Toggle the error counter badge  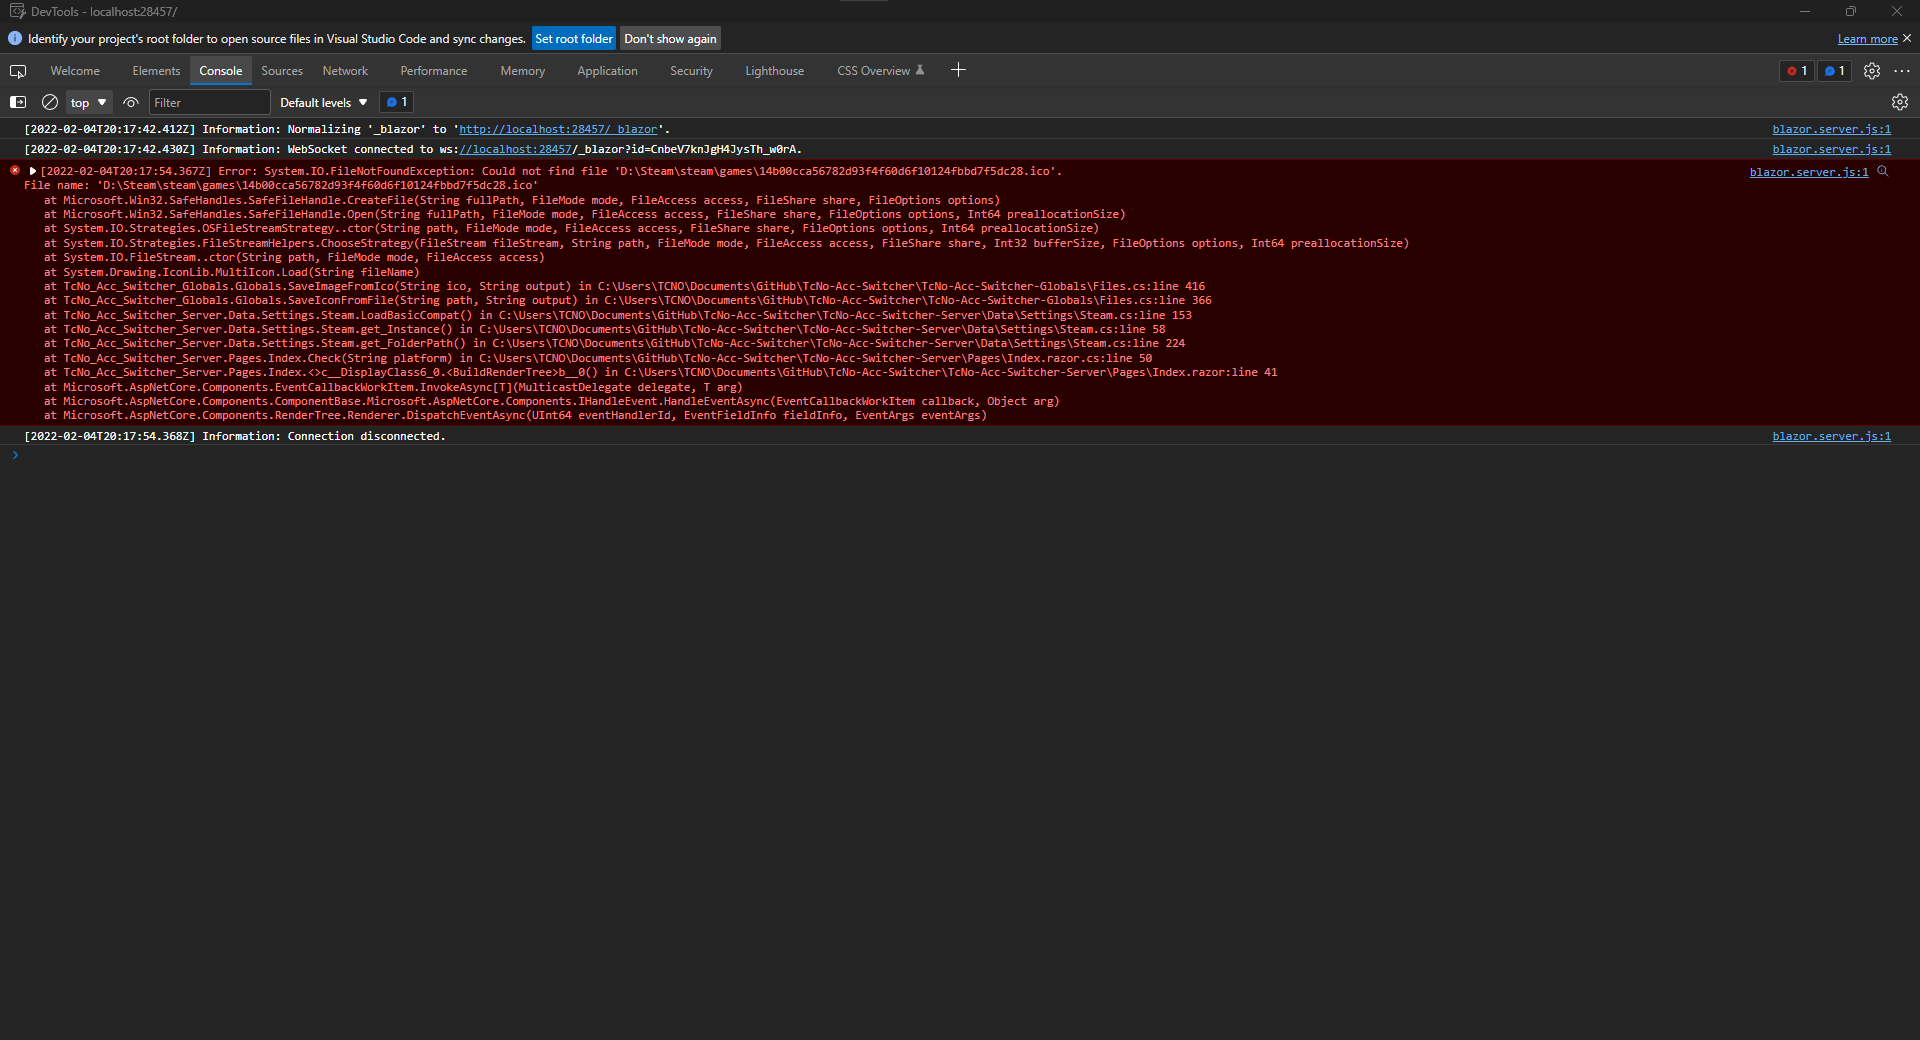1796,70
